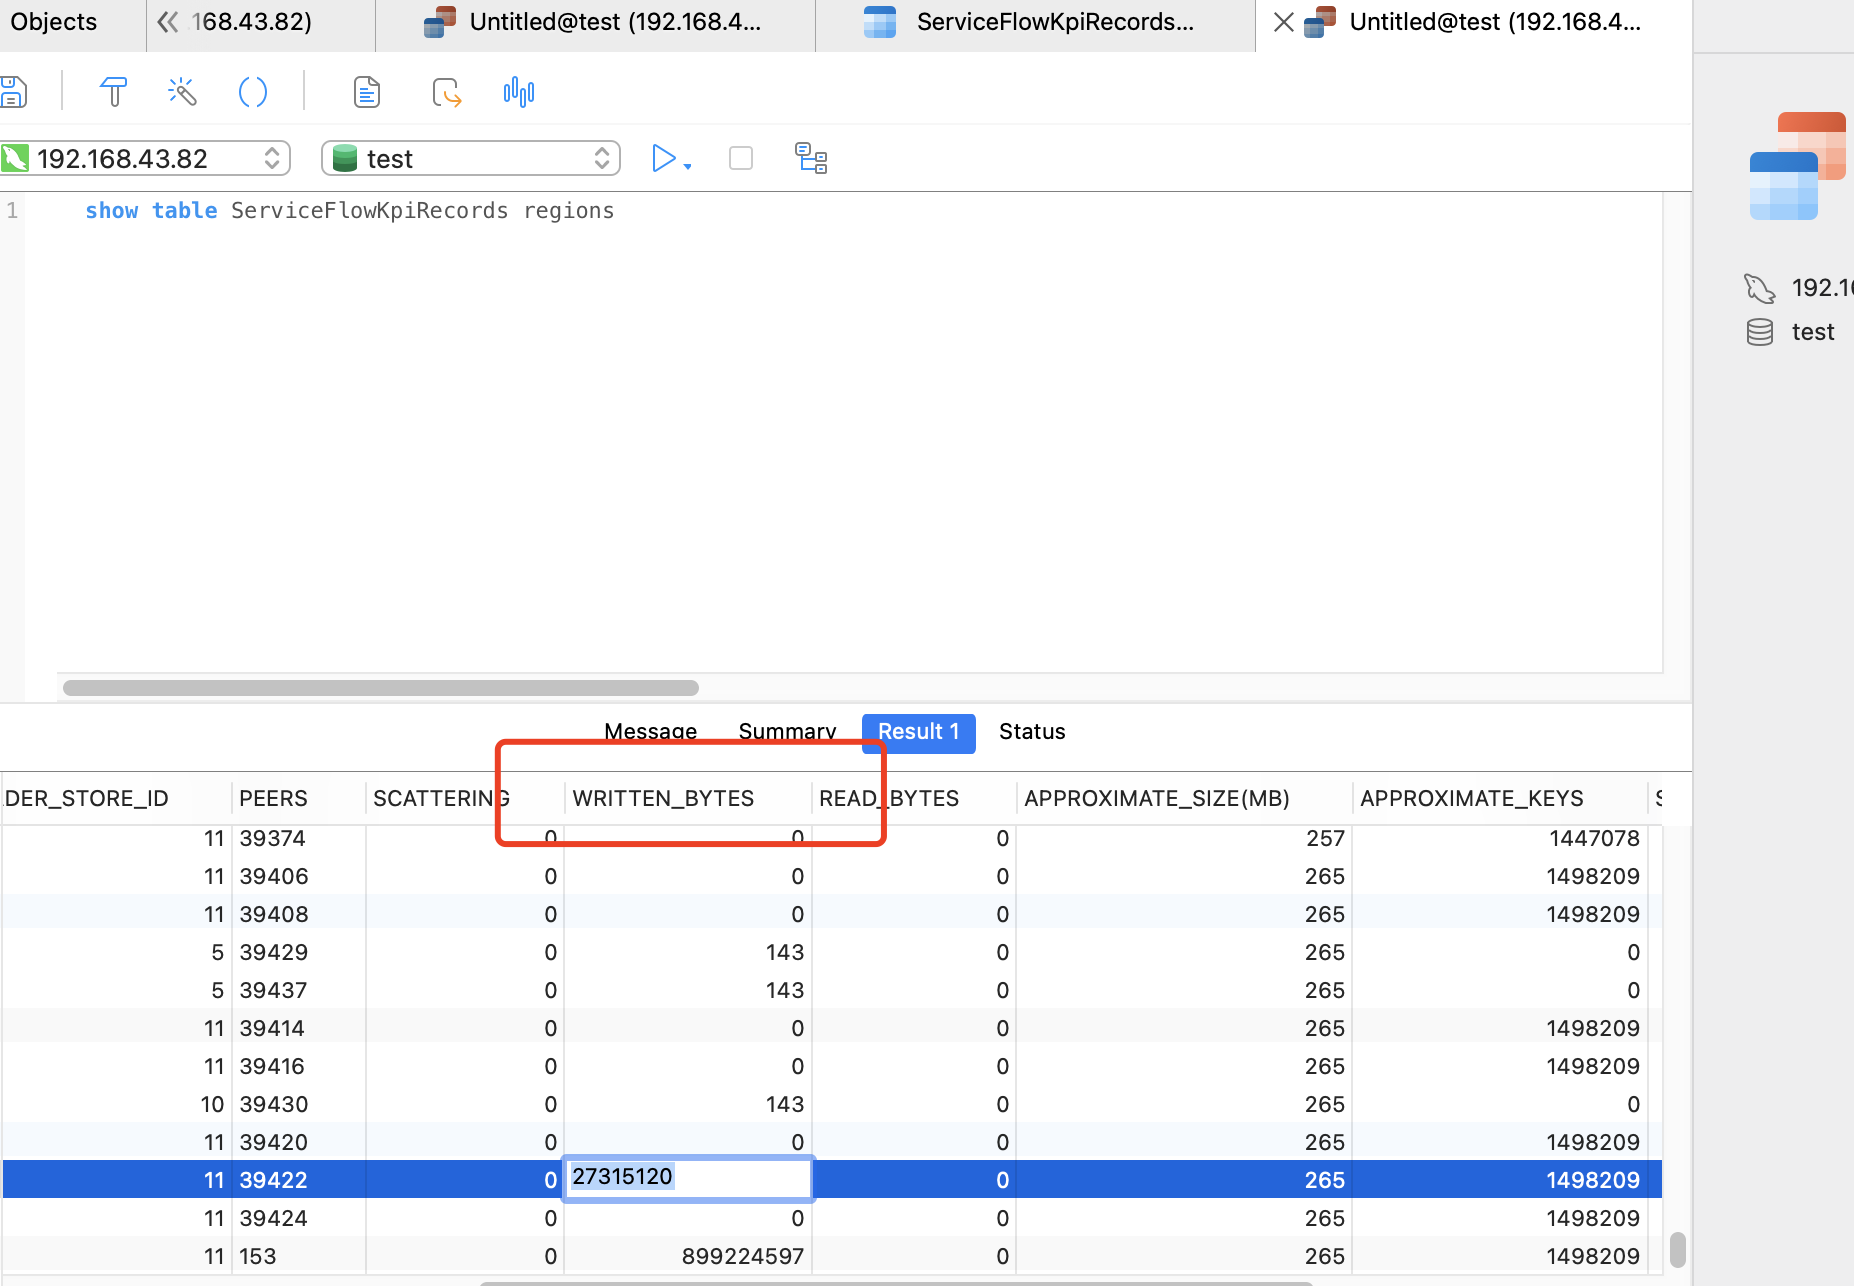The width and height of the screenshot is (1854, 1286).
Task: Click the Text document icon in toolbar
Action: [367, 93]
